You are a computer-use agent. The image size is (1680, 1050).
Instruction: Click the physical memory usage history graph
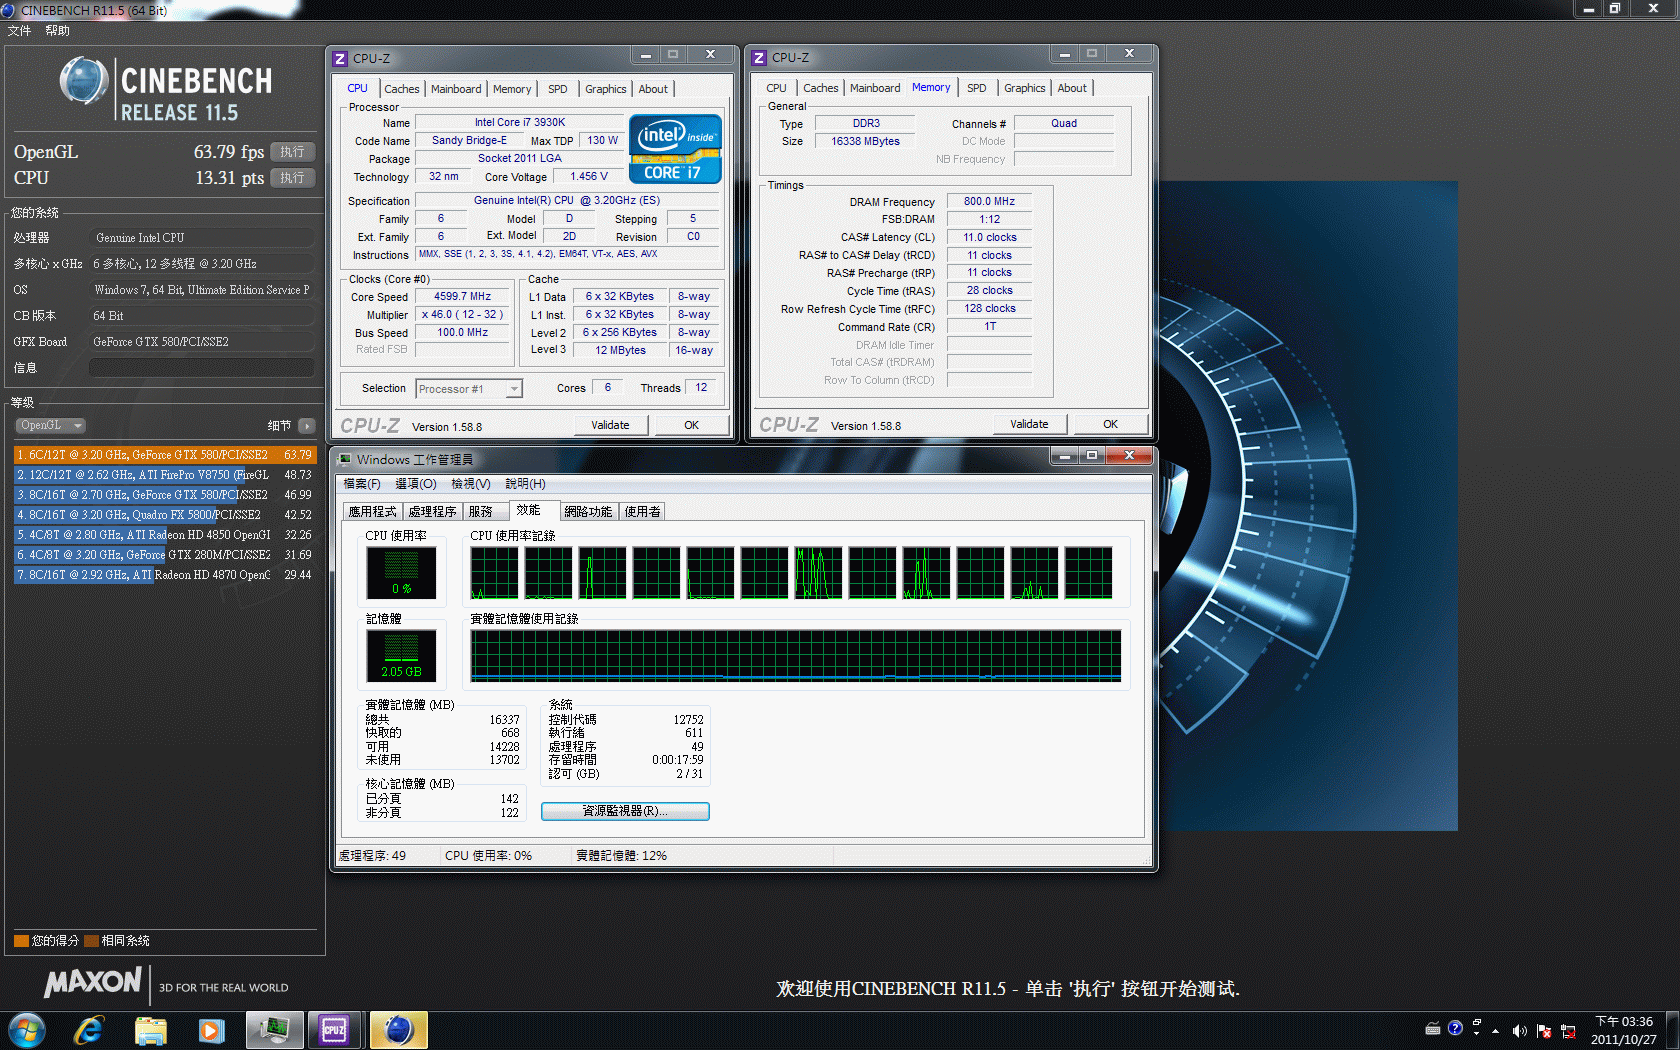[796, 656]
